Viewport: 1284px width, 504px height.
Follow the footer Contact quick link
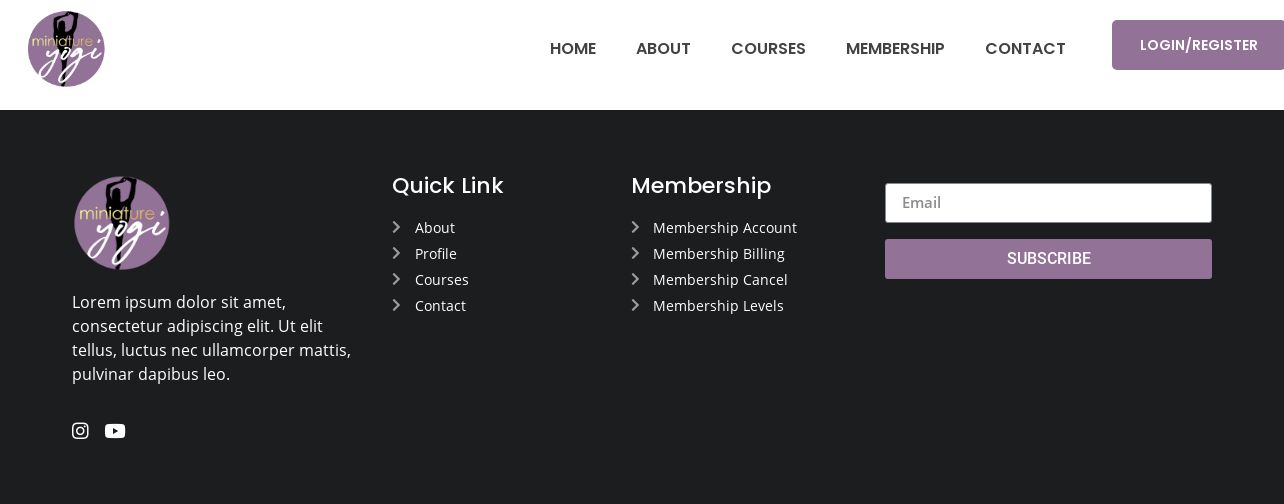440,306
